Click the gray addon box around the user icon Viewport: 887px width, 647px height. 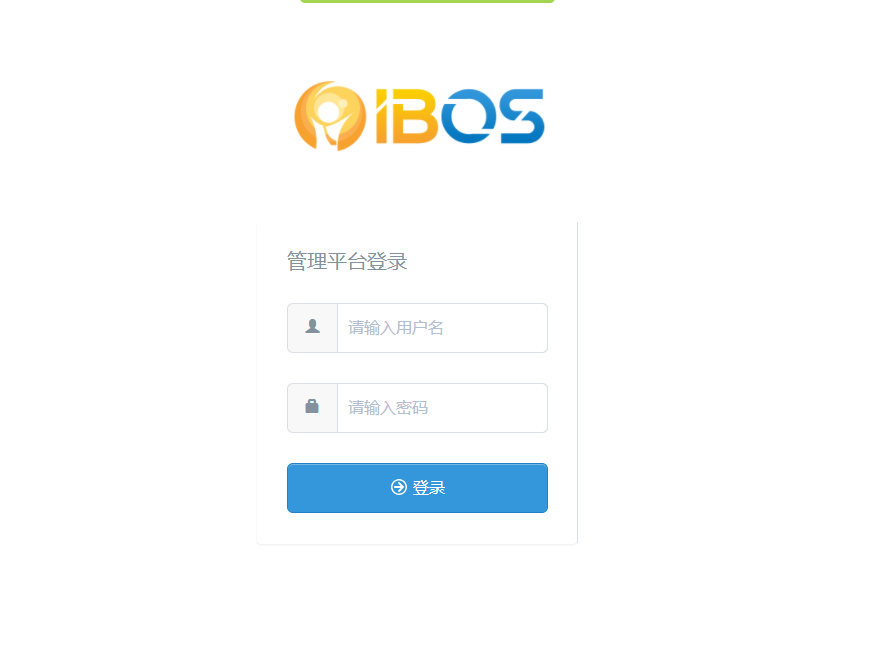(x=312, y=328)
